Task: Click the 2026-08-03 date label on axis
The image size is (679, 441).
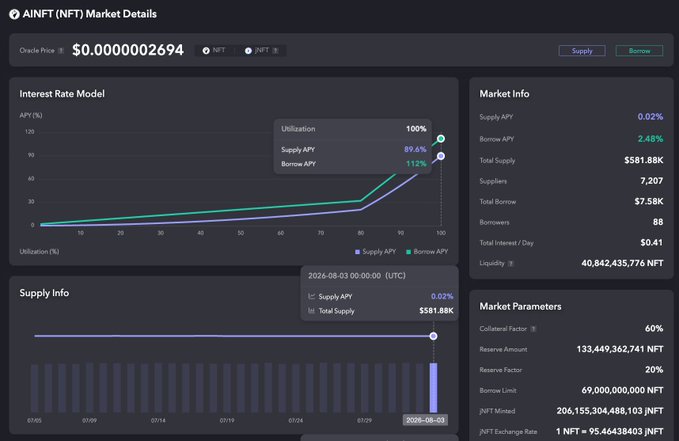Action: click(425, 420)
